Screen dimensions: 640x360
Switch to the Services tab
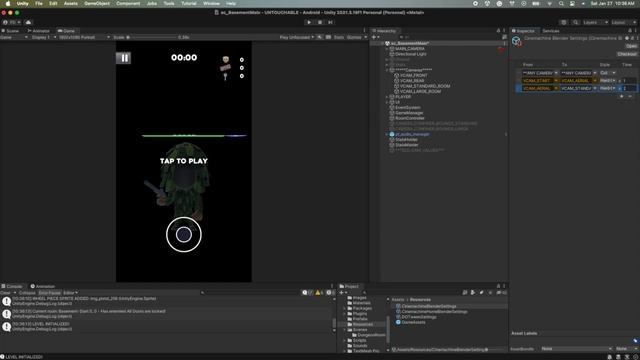(551, 31)
